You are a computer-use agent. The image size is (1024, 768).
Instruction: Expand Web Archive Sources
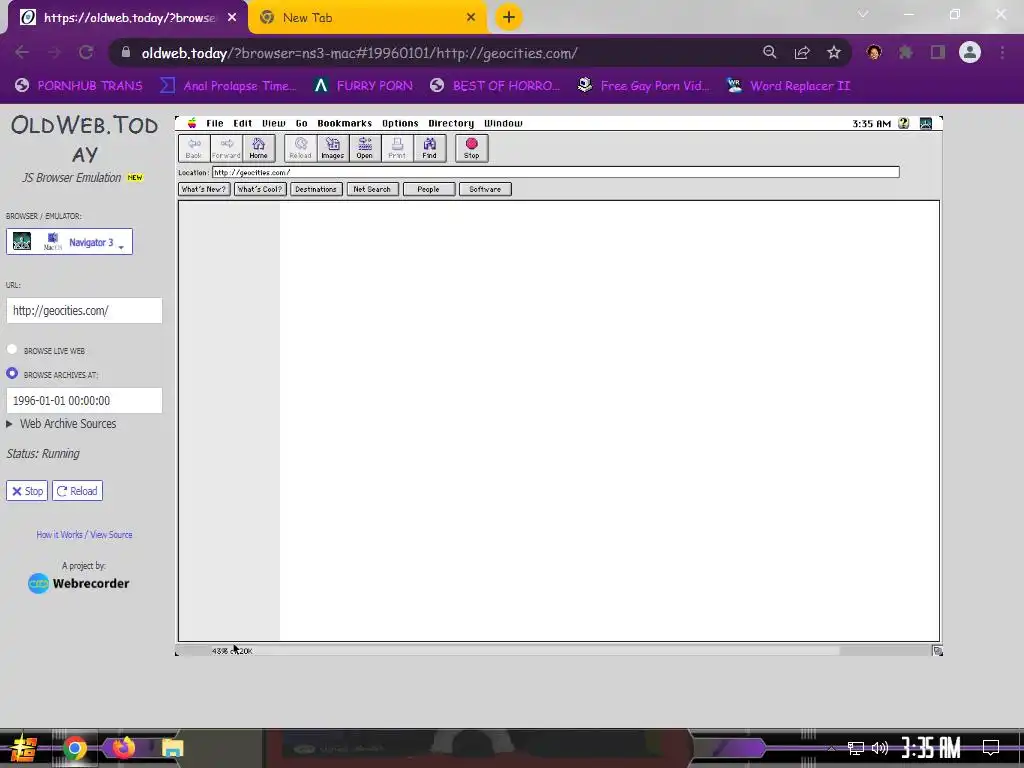[61, 424]
